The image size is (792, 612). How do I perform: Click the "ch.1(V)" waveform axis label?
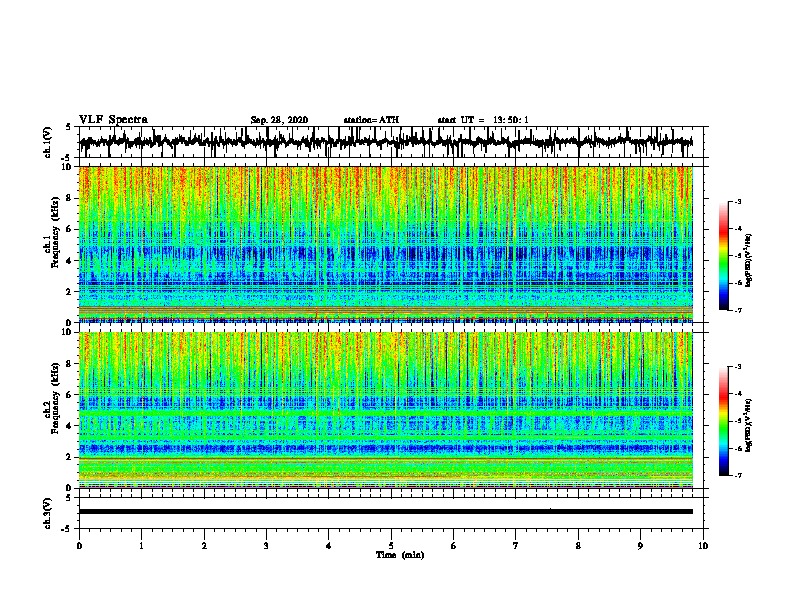(x=48, y=142)
